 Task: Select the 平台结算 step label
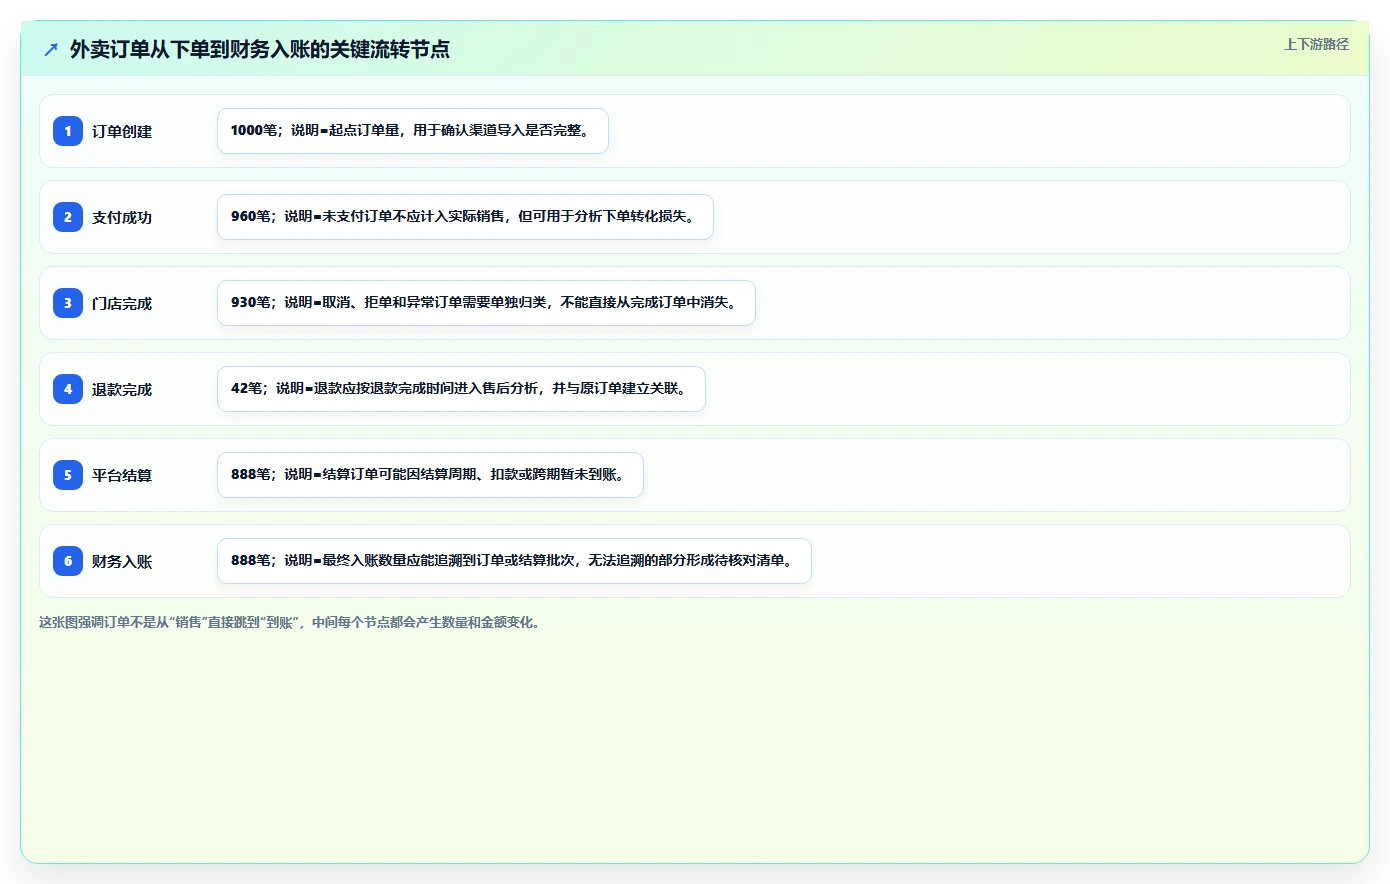tap(122, 475)
